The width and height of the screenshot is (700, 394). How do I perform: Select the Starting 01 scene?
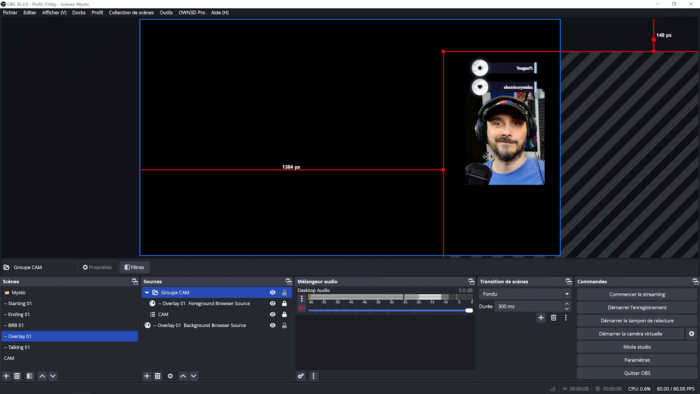tap(69, 303)
